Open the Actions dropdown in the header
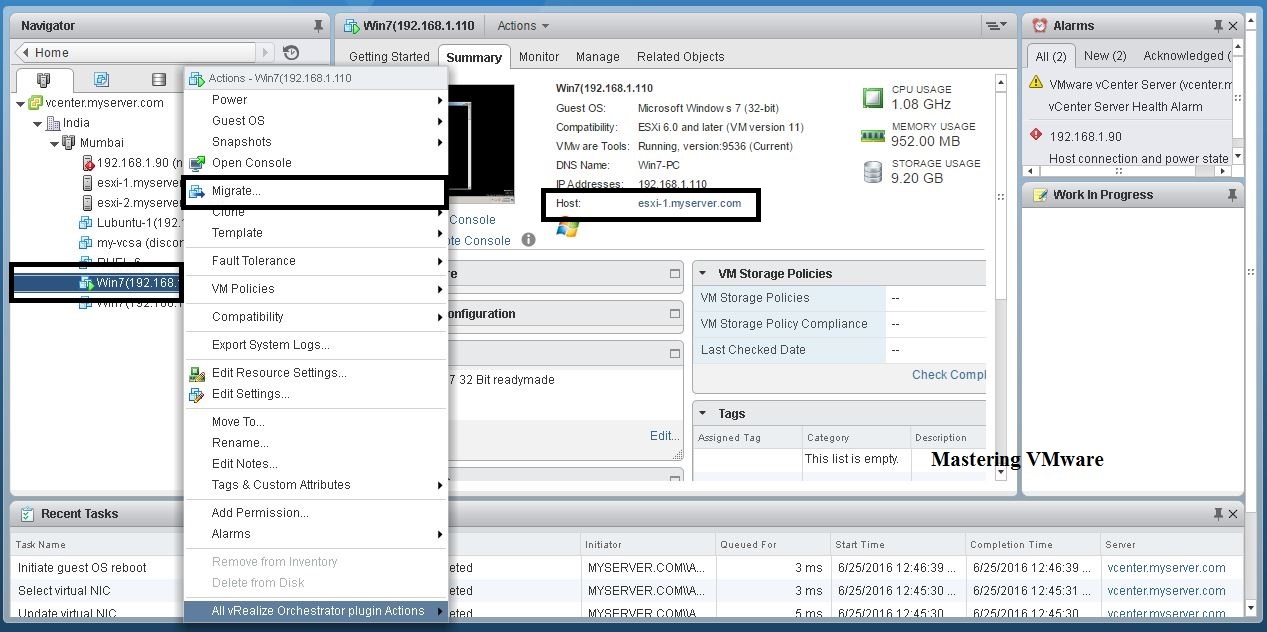The width and height of the screenshot is (1267, 632). coord(523,26)
